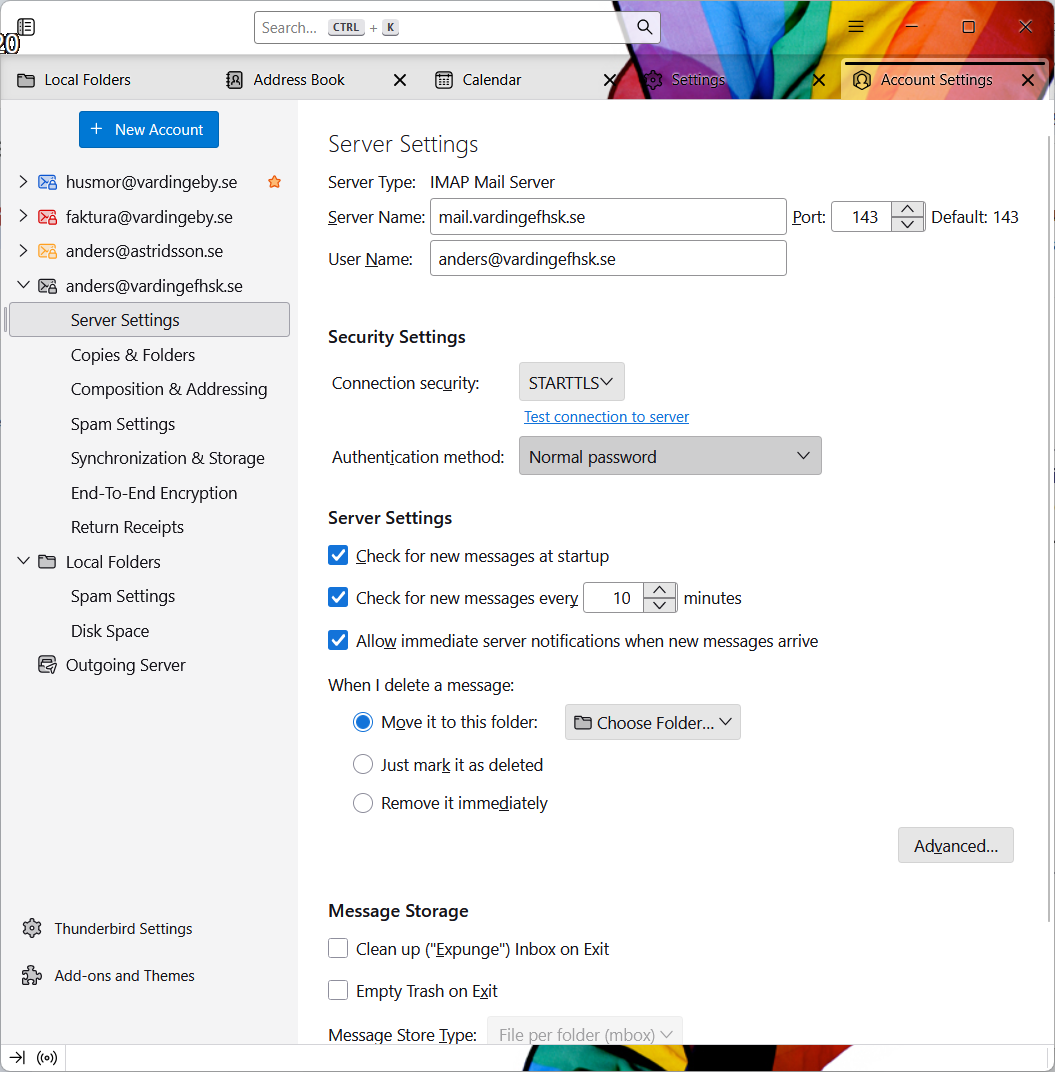Close the Settings tab

(x=818, y=80)
